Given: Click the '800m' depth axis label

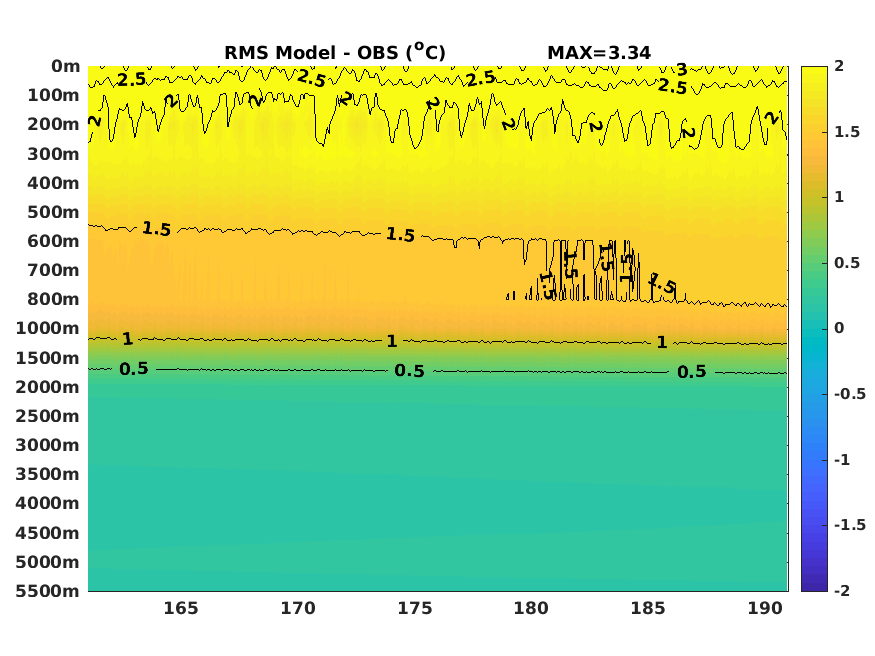Looking at the screenshot, I should 54,299.
